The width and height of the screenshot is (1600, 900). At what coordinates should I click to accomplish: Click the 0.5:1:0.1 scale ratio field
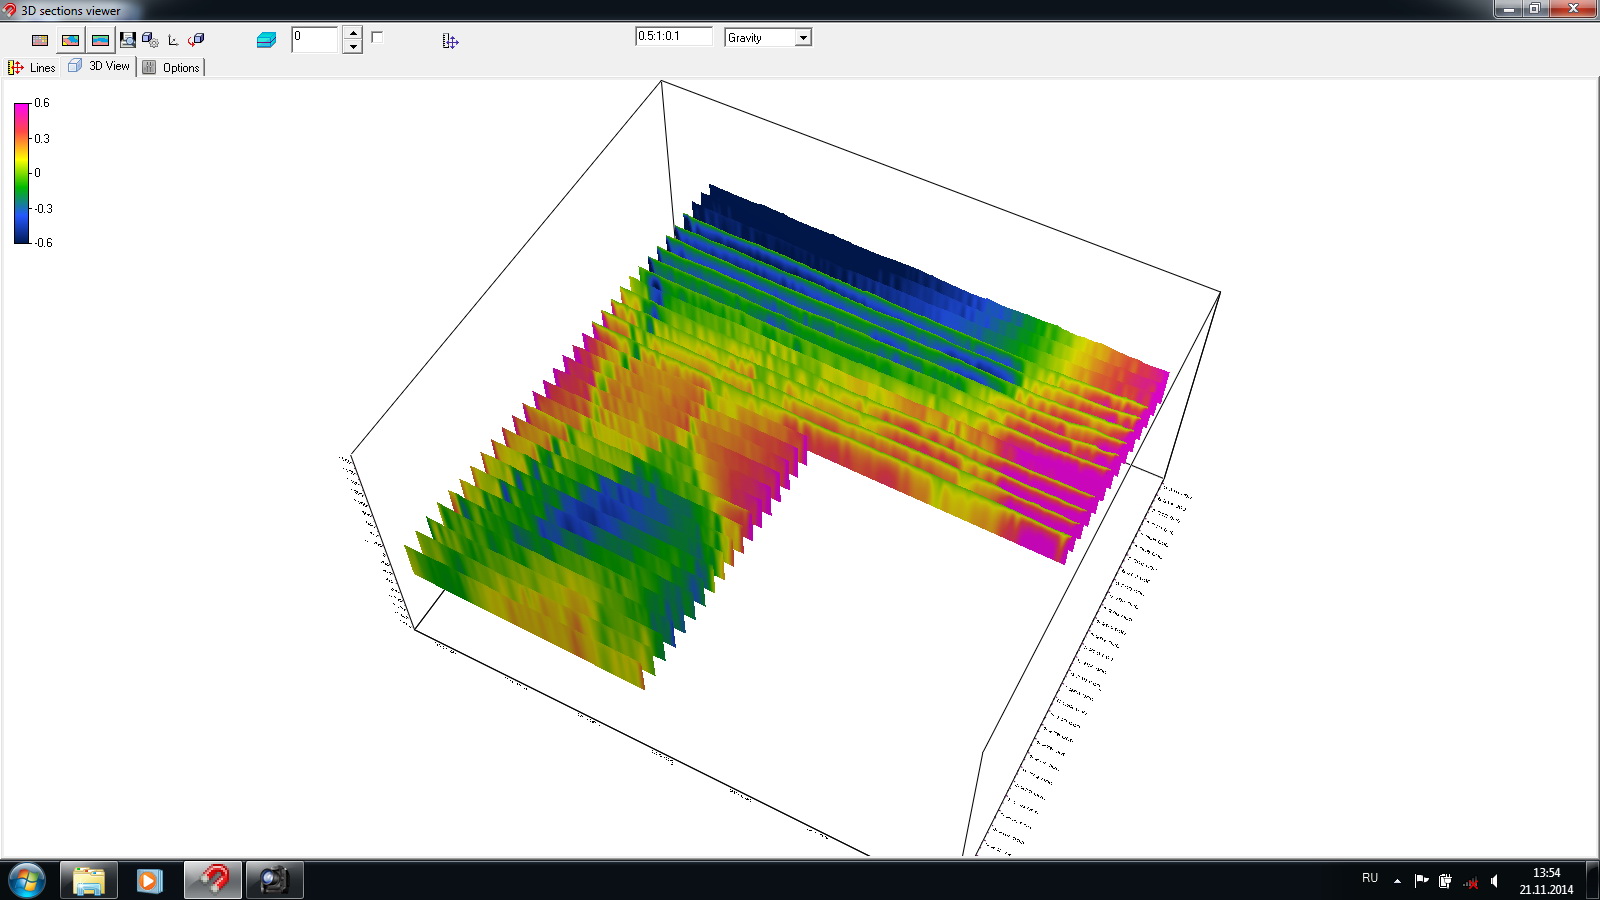(673, 36)
